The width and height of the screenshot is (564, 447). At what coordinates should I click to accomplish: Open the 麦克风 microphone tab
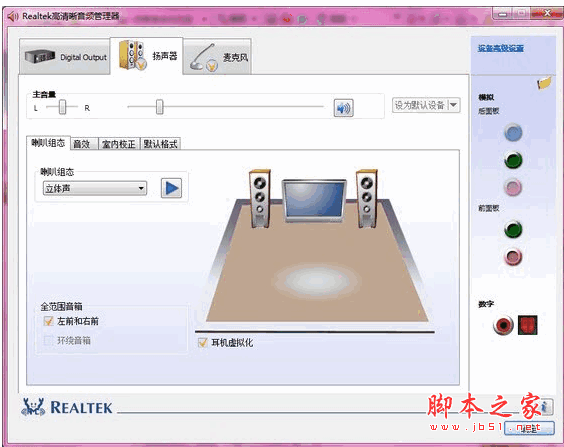(x=217, y=57)
